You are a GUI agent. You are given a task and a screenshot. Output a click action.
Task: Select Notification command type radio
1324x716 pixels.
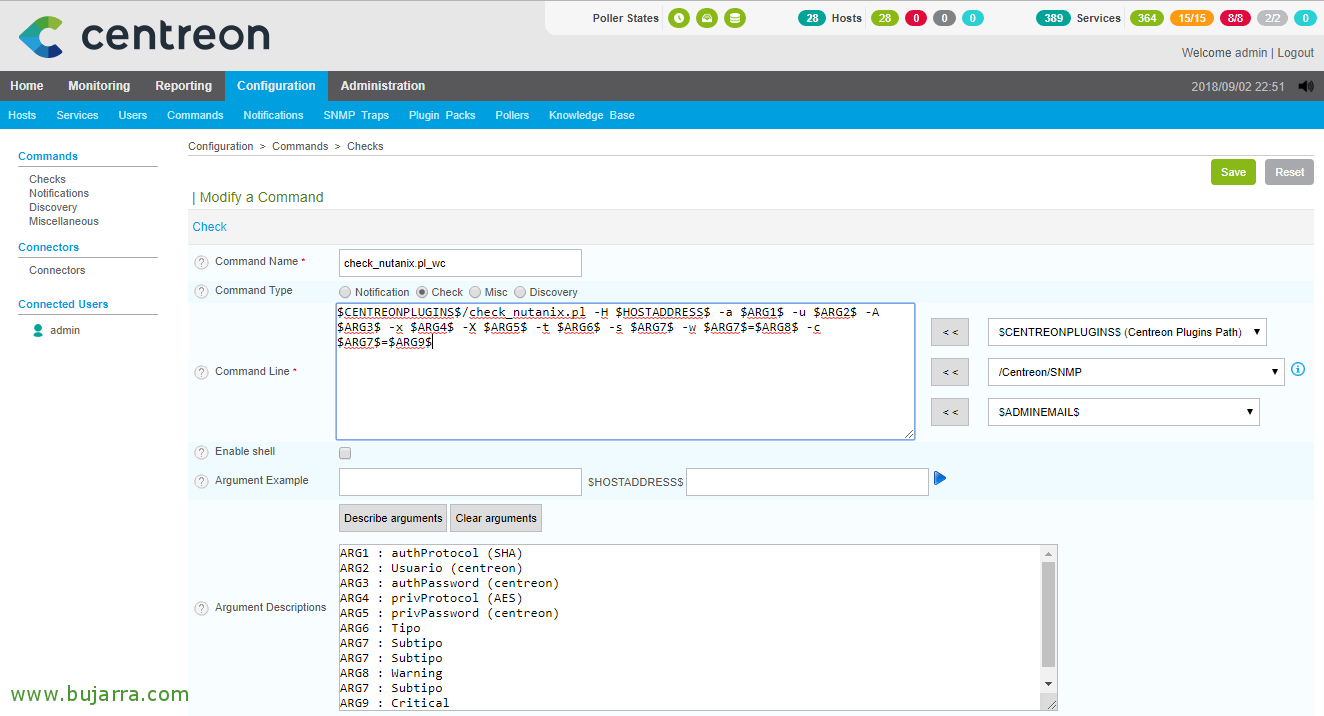pos(345,292)
